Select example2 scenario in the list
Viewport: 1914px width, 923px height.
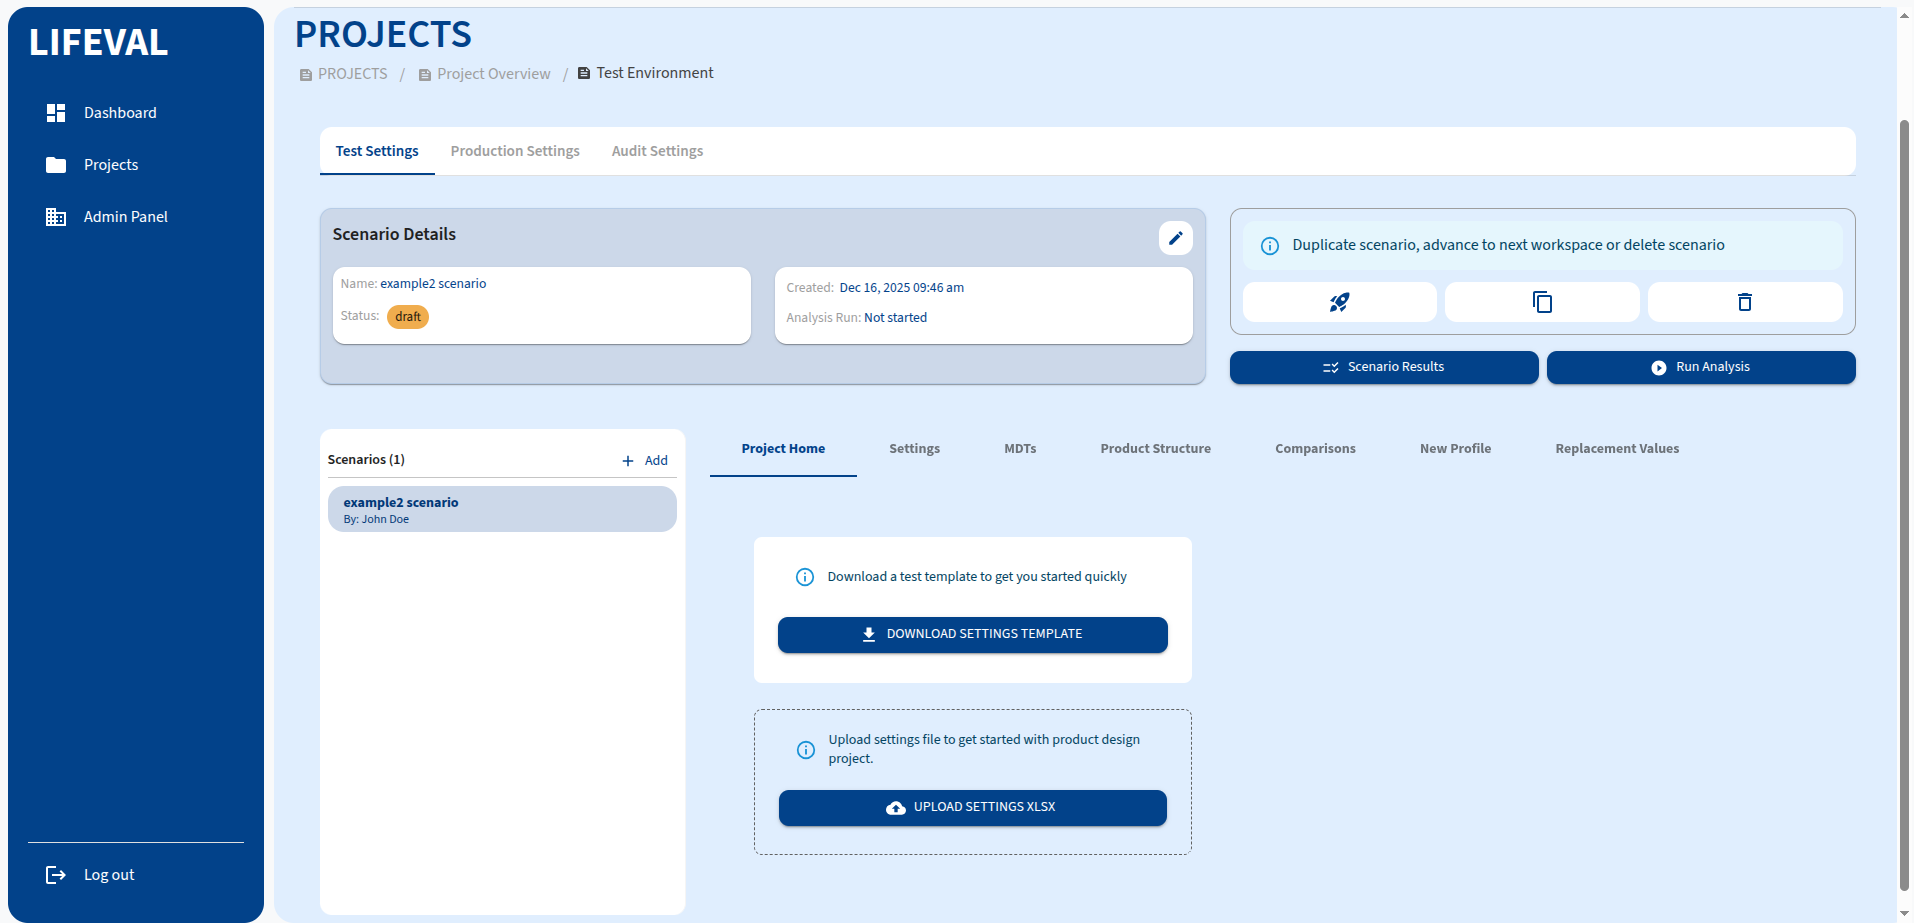pos(502,509)
